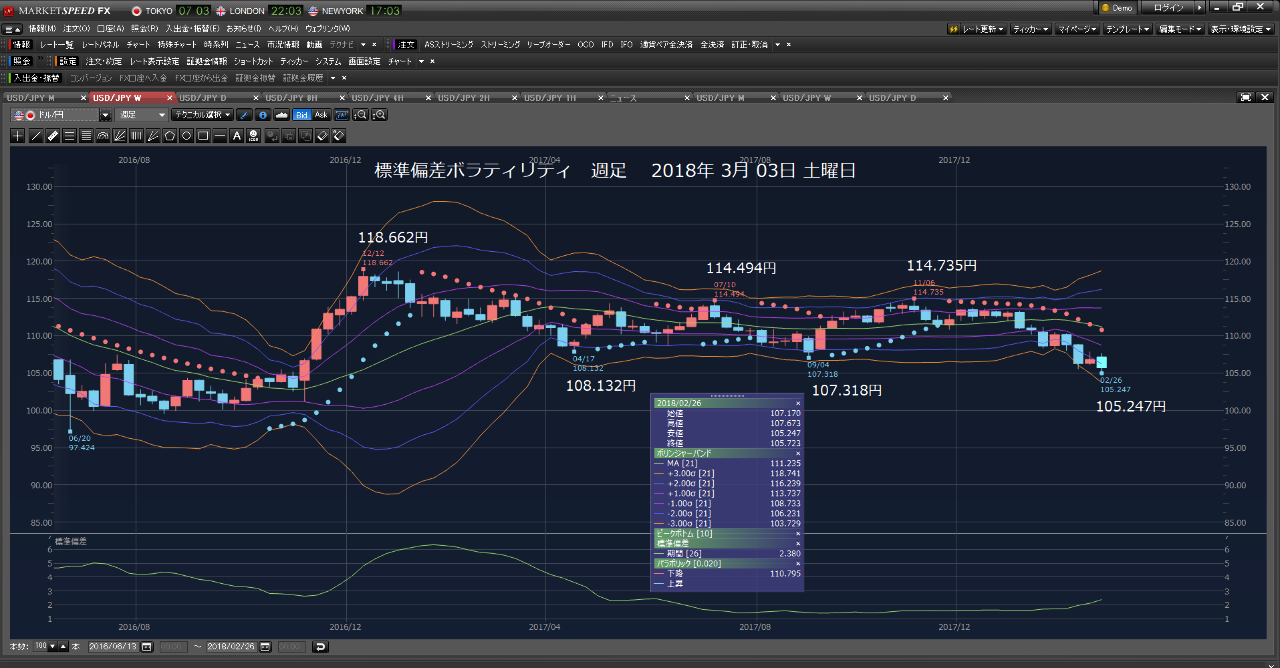Select the crosshair cursor tool
This screenshot has width=1280, height=668.
point(17,135)
